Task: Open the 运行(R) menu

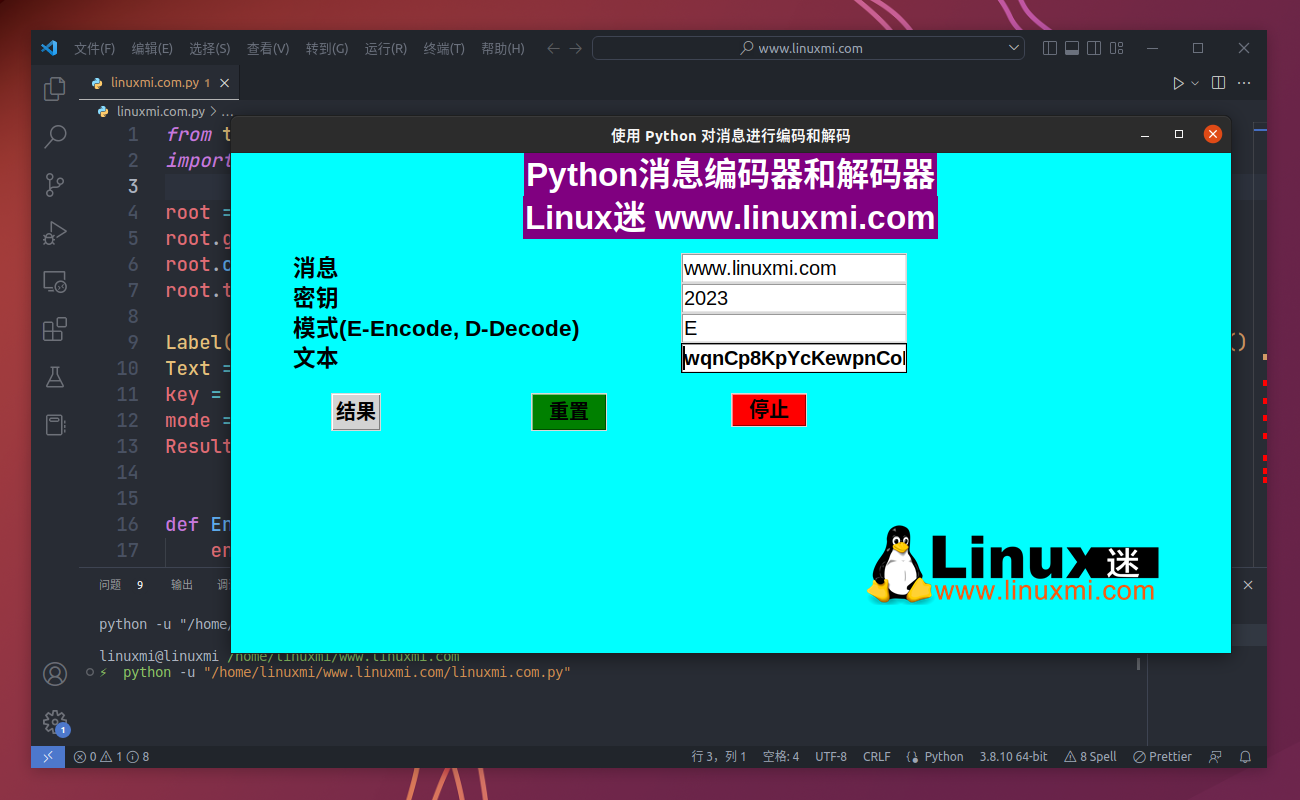Action: (x=386, y=48)
